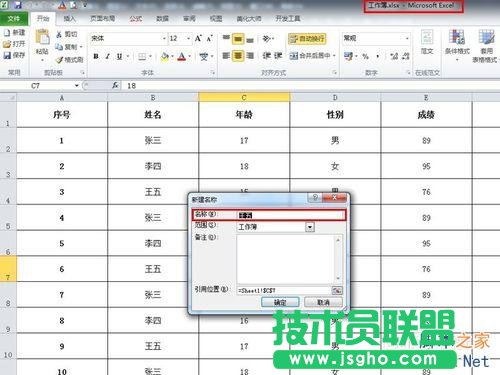This screenshot has width=500, height=375.
Task: Open the scope 工作簿 dropdown in dialog
Action: pyautogui.click(x=310, y=227)
